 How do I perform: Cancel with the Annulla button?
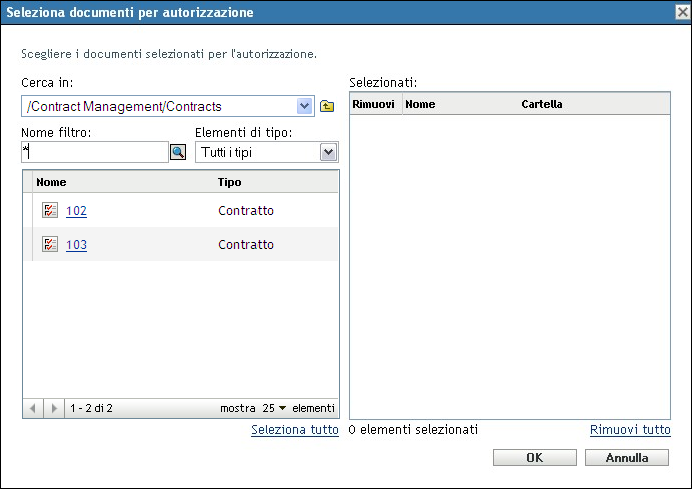point(627,458)
